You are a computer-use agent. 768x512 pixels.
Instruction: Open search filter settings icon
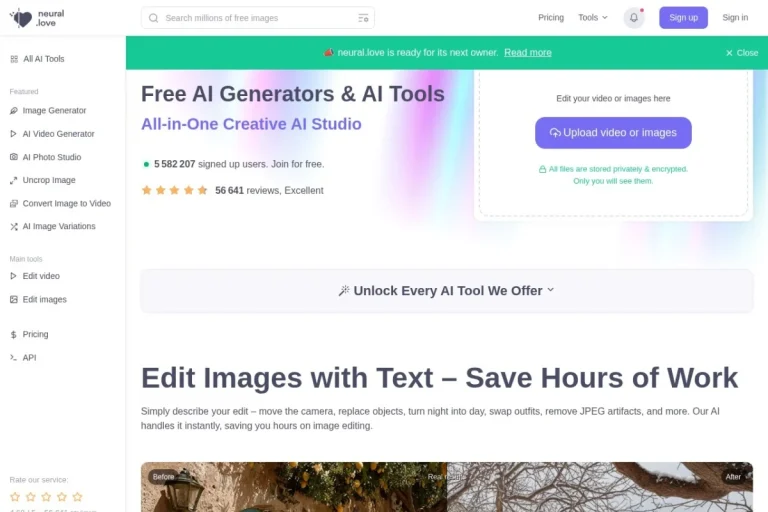[x=363, y=18]
